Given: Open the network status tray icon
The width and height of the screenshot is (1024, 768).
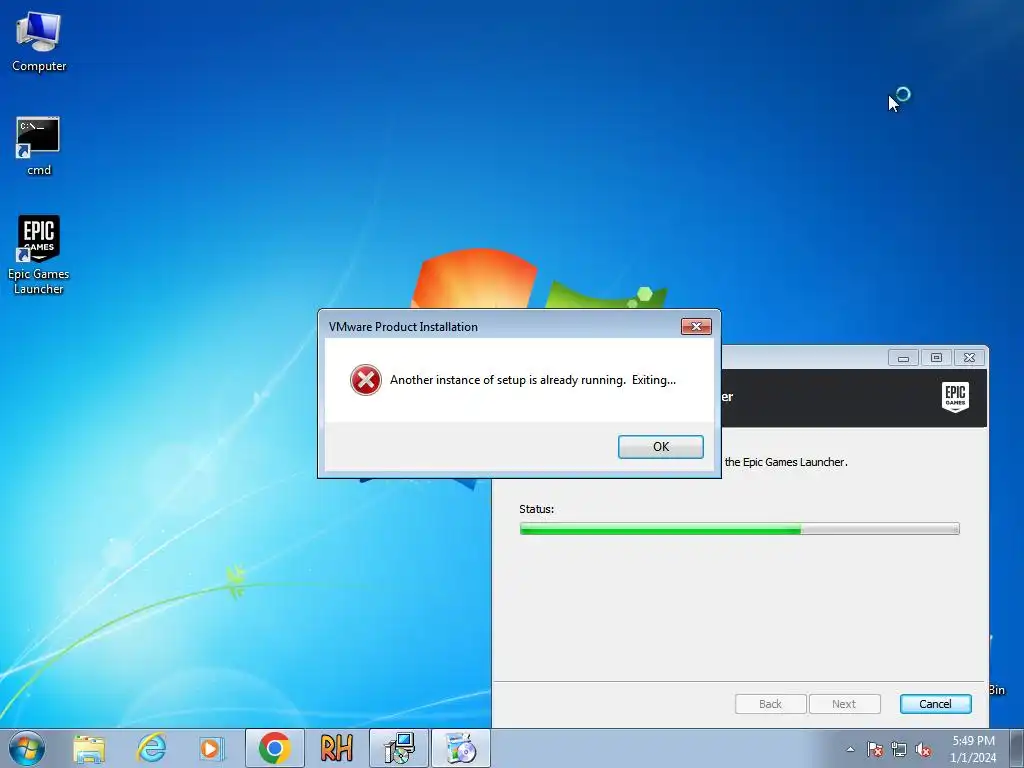Looking at the screenshot, I should [x=899, y=749].
